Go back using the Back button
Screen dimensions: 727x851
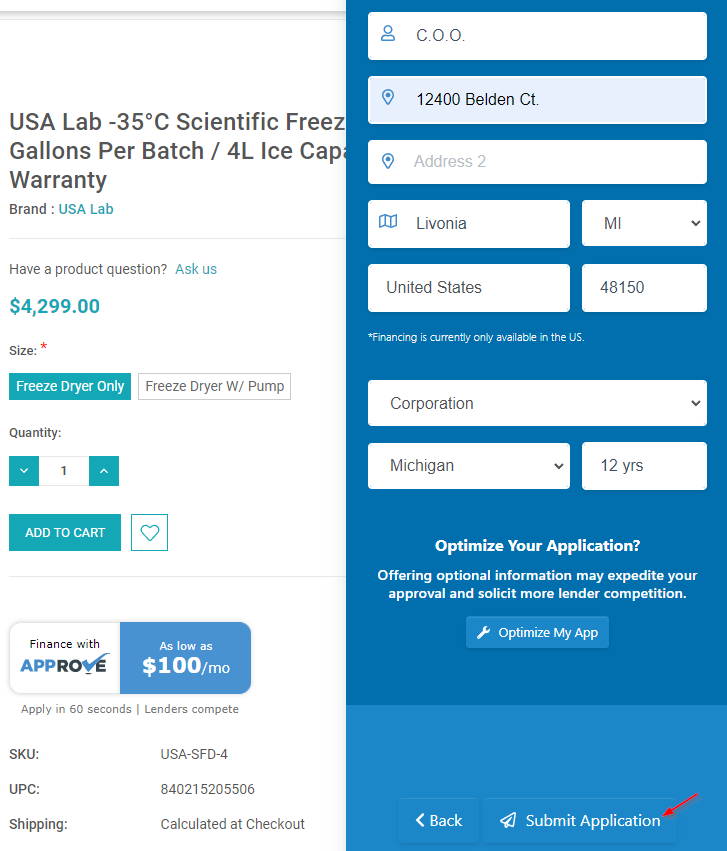tap(439, 820)
